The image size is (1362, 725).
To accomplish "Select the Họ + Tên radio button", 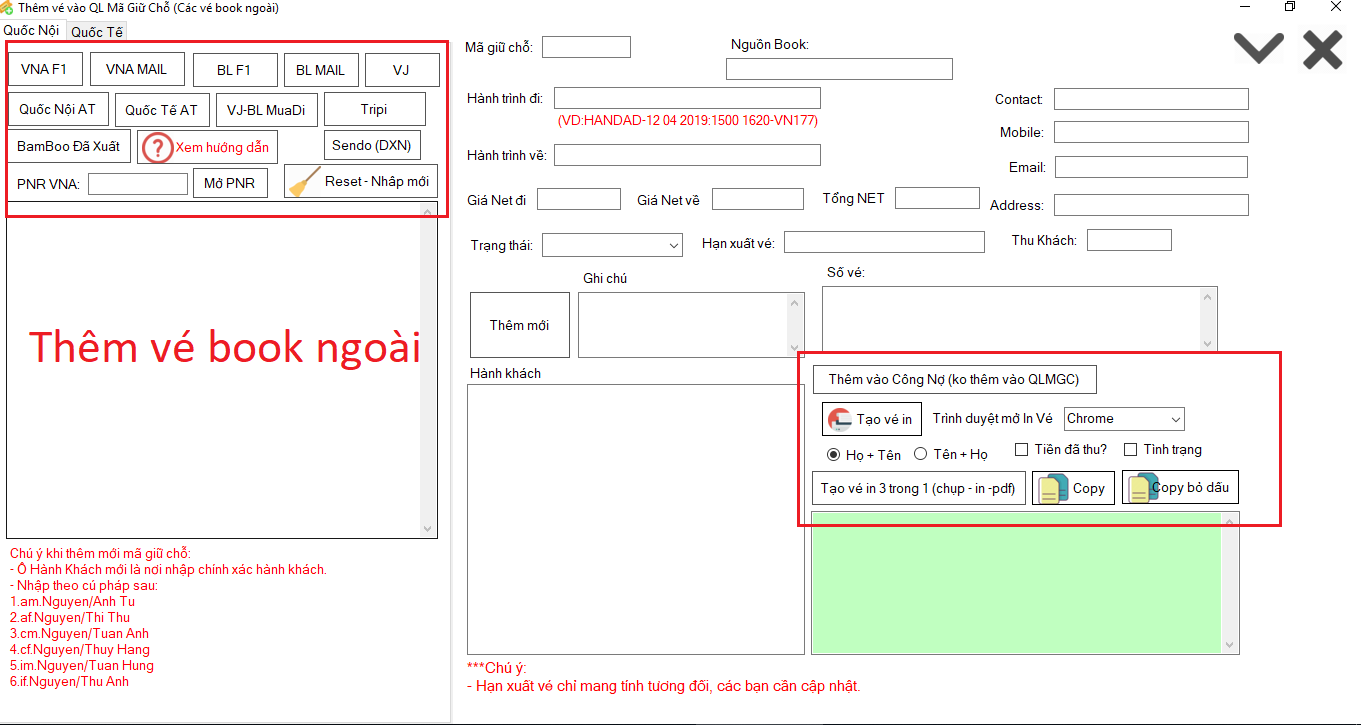I will point(832,454).
